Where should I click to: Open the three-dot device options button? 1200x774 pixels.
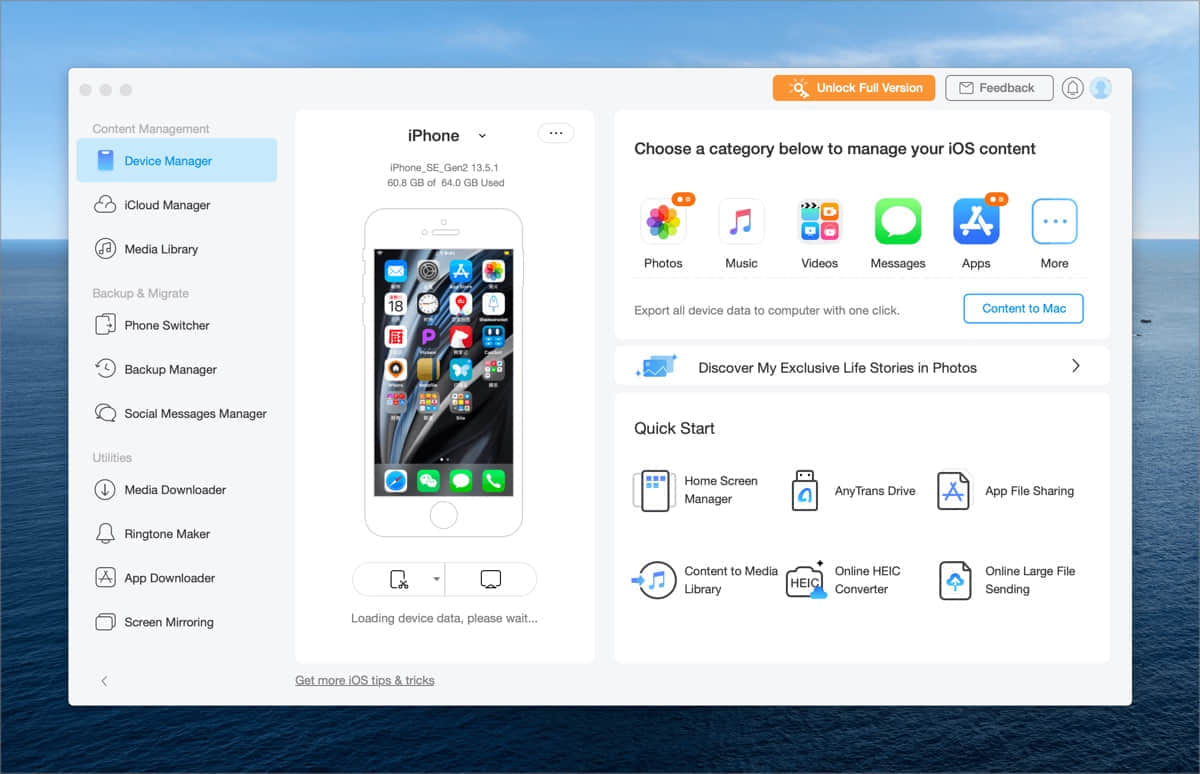(556, 133)
